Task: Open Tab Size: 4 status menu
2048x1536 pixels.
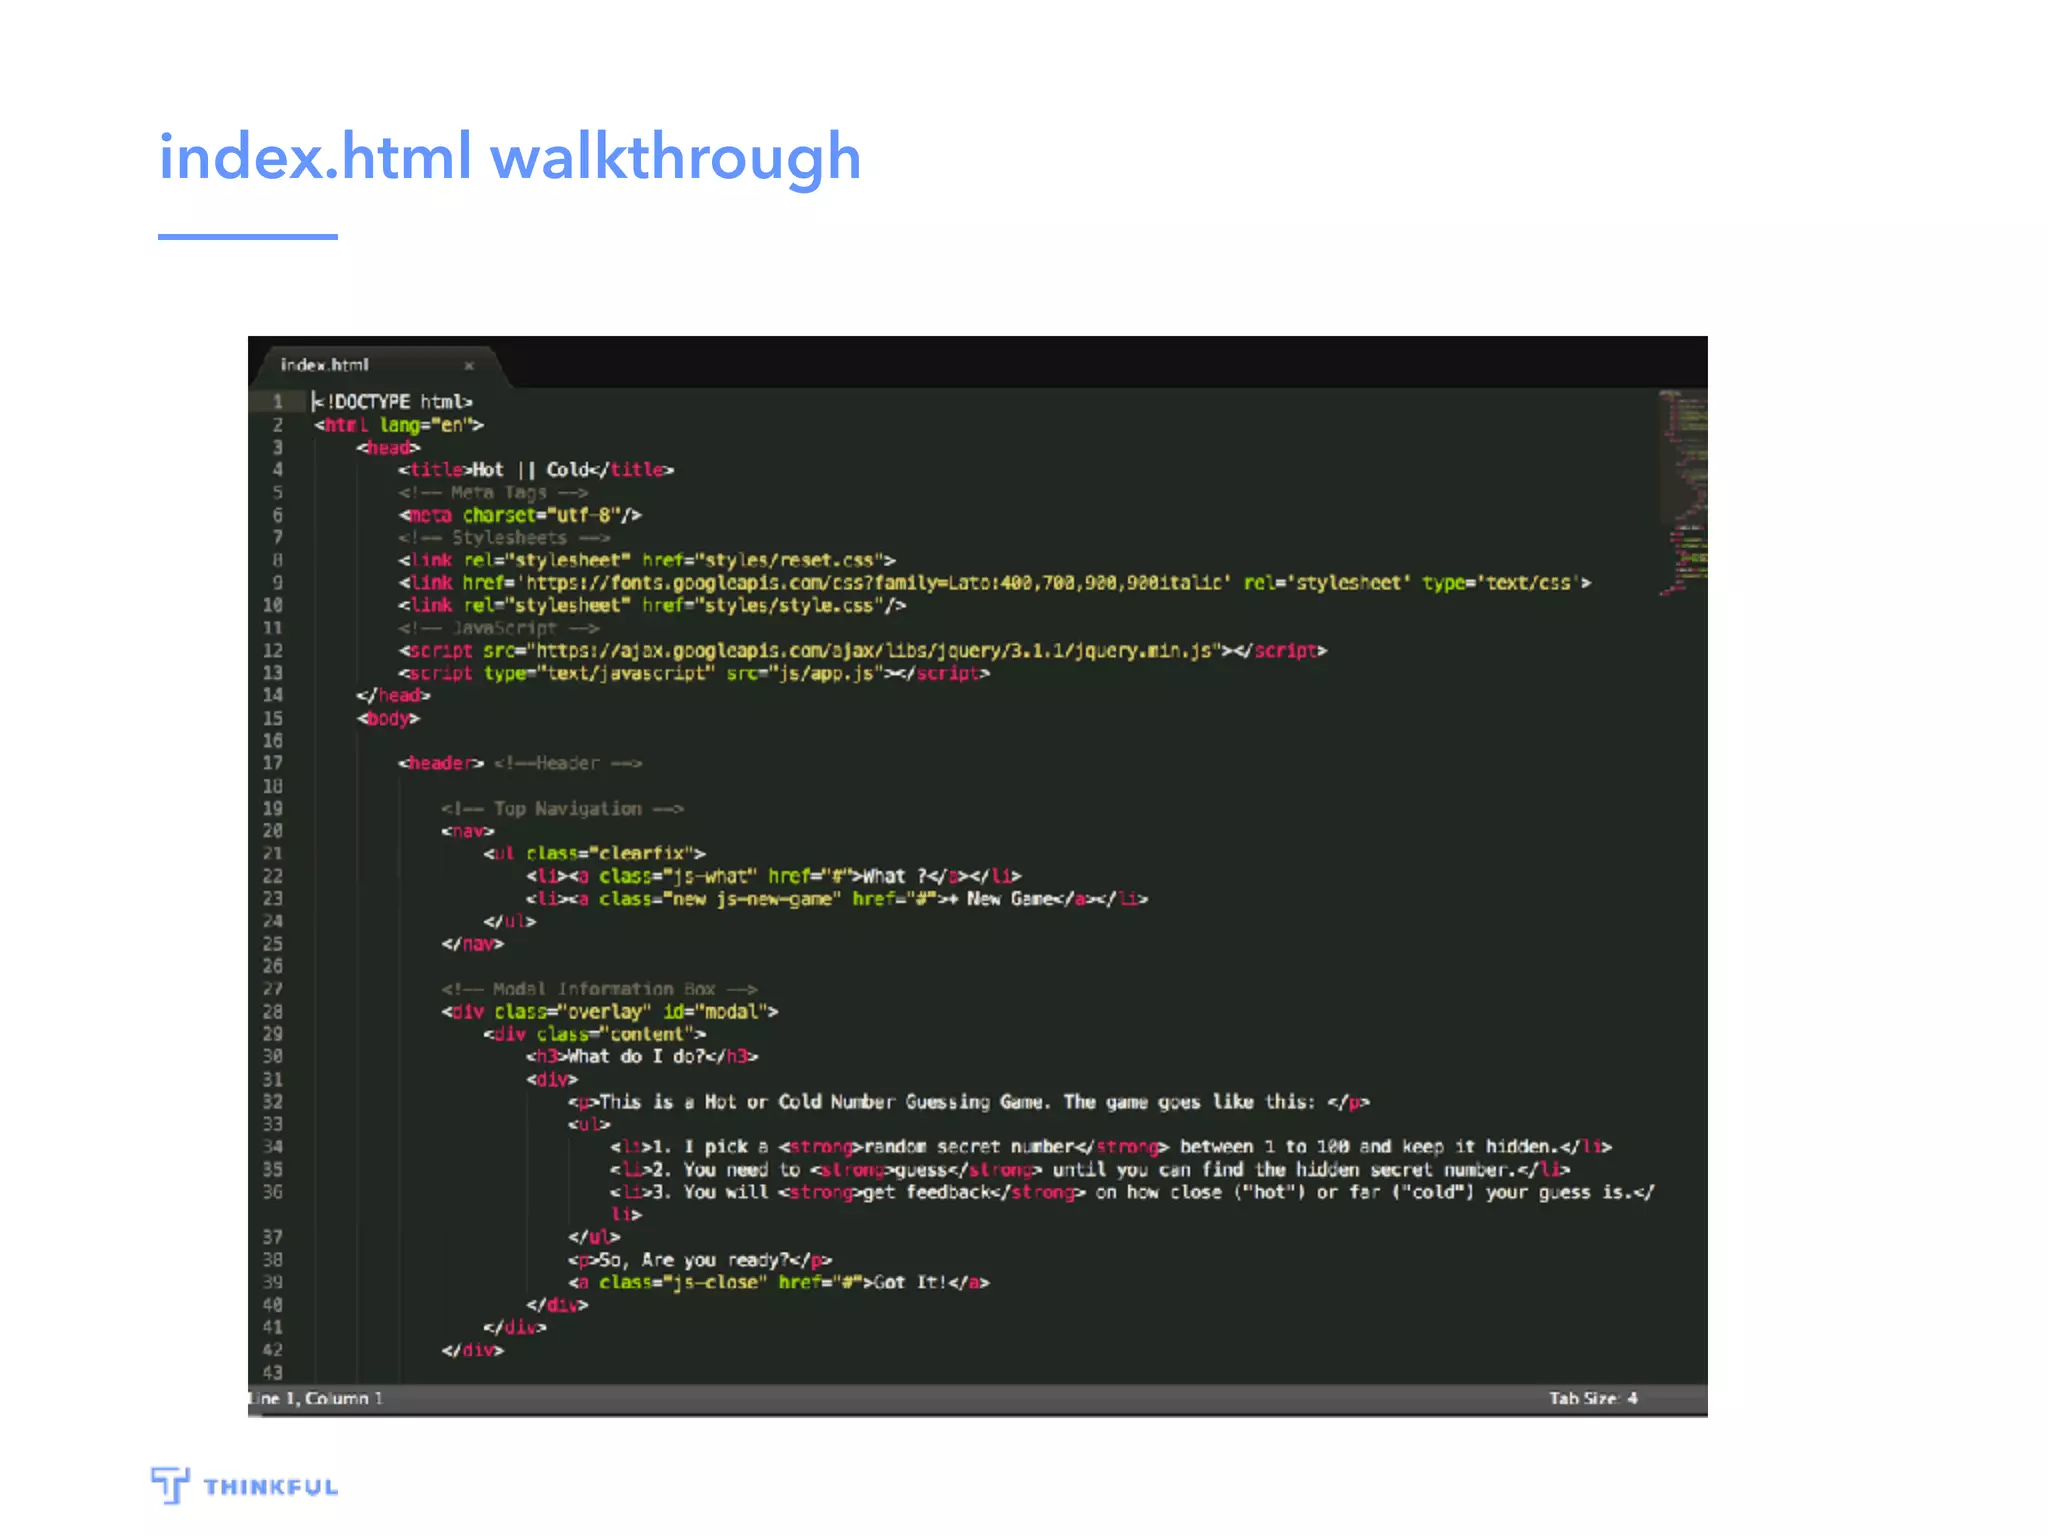Action: (x=1592, y=1398)
